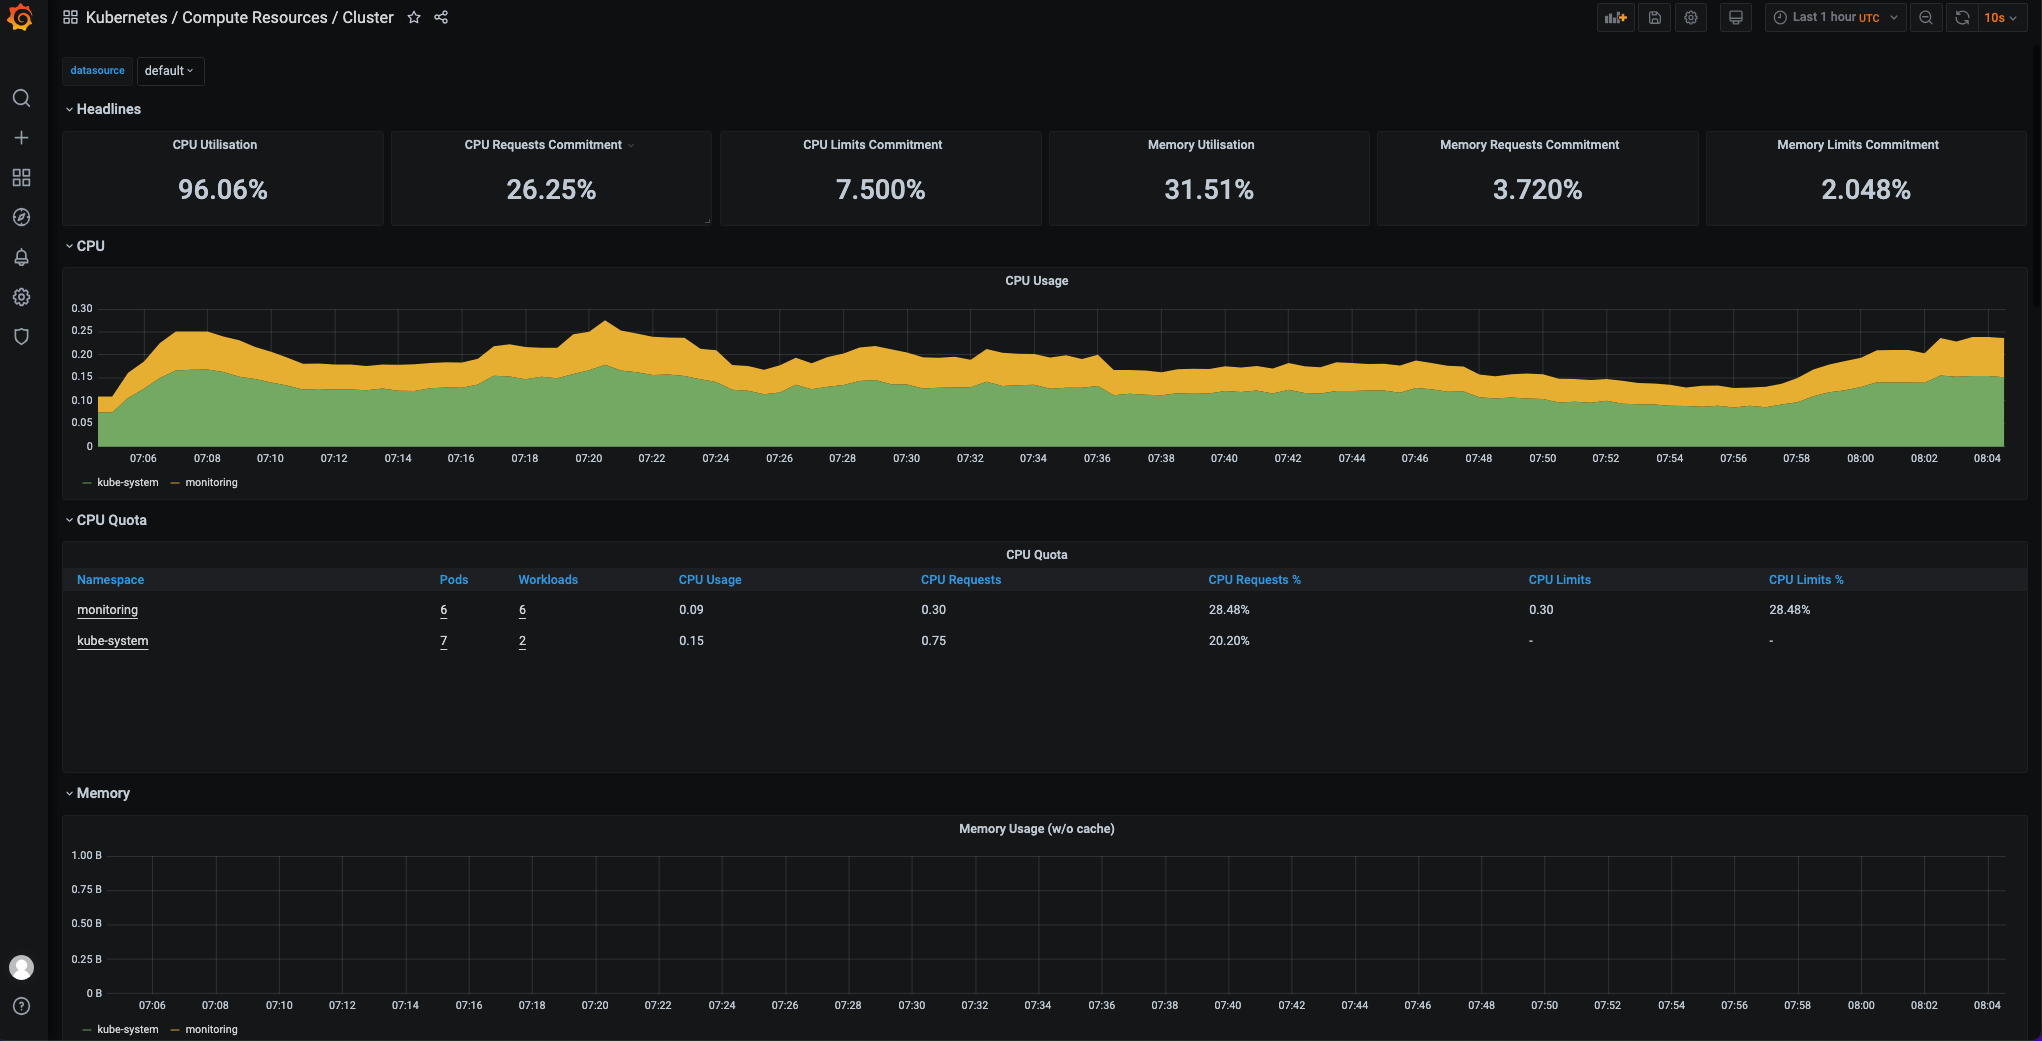
Task: Click the share dashboard icon
Action: 441,18
